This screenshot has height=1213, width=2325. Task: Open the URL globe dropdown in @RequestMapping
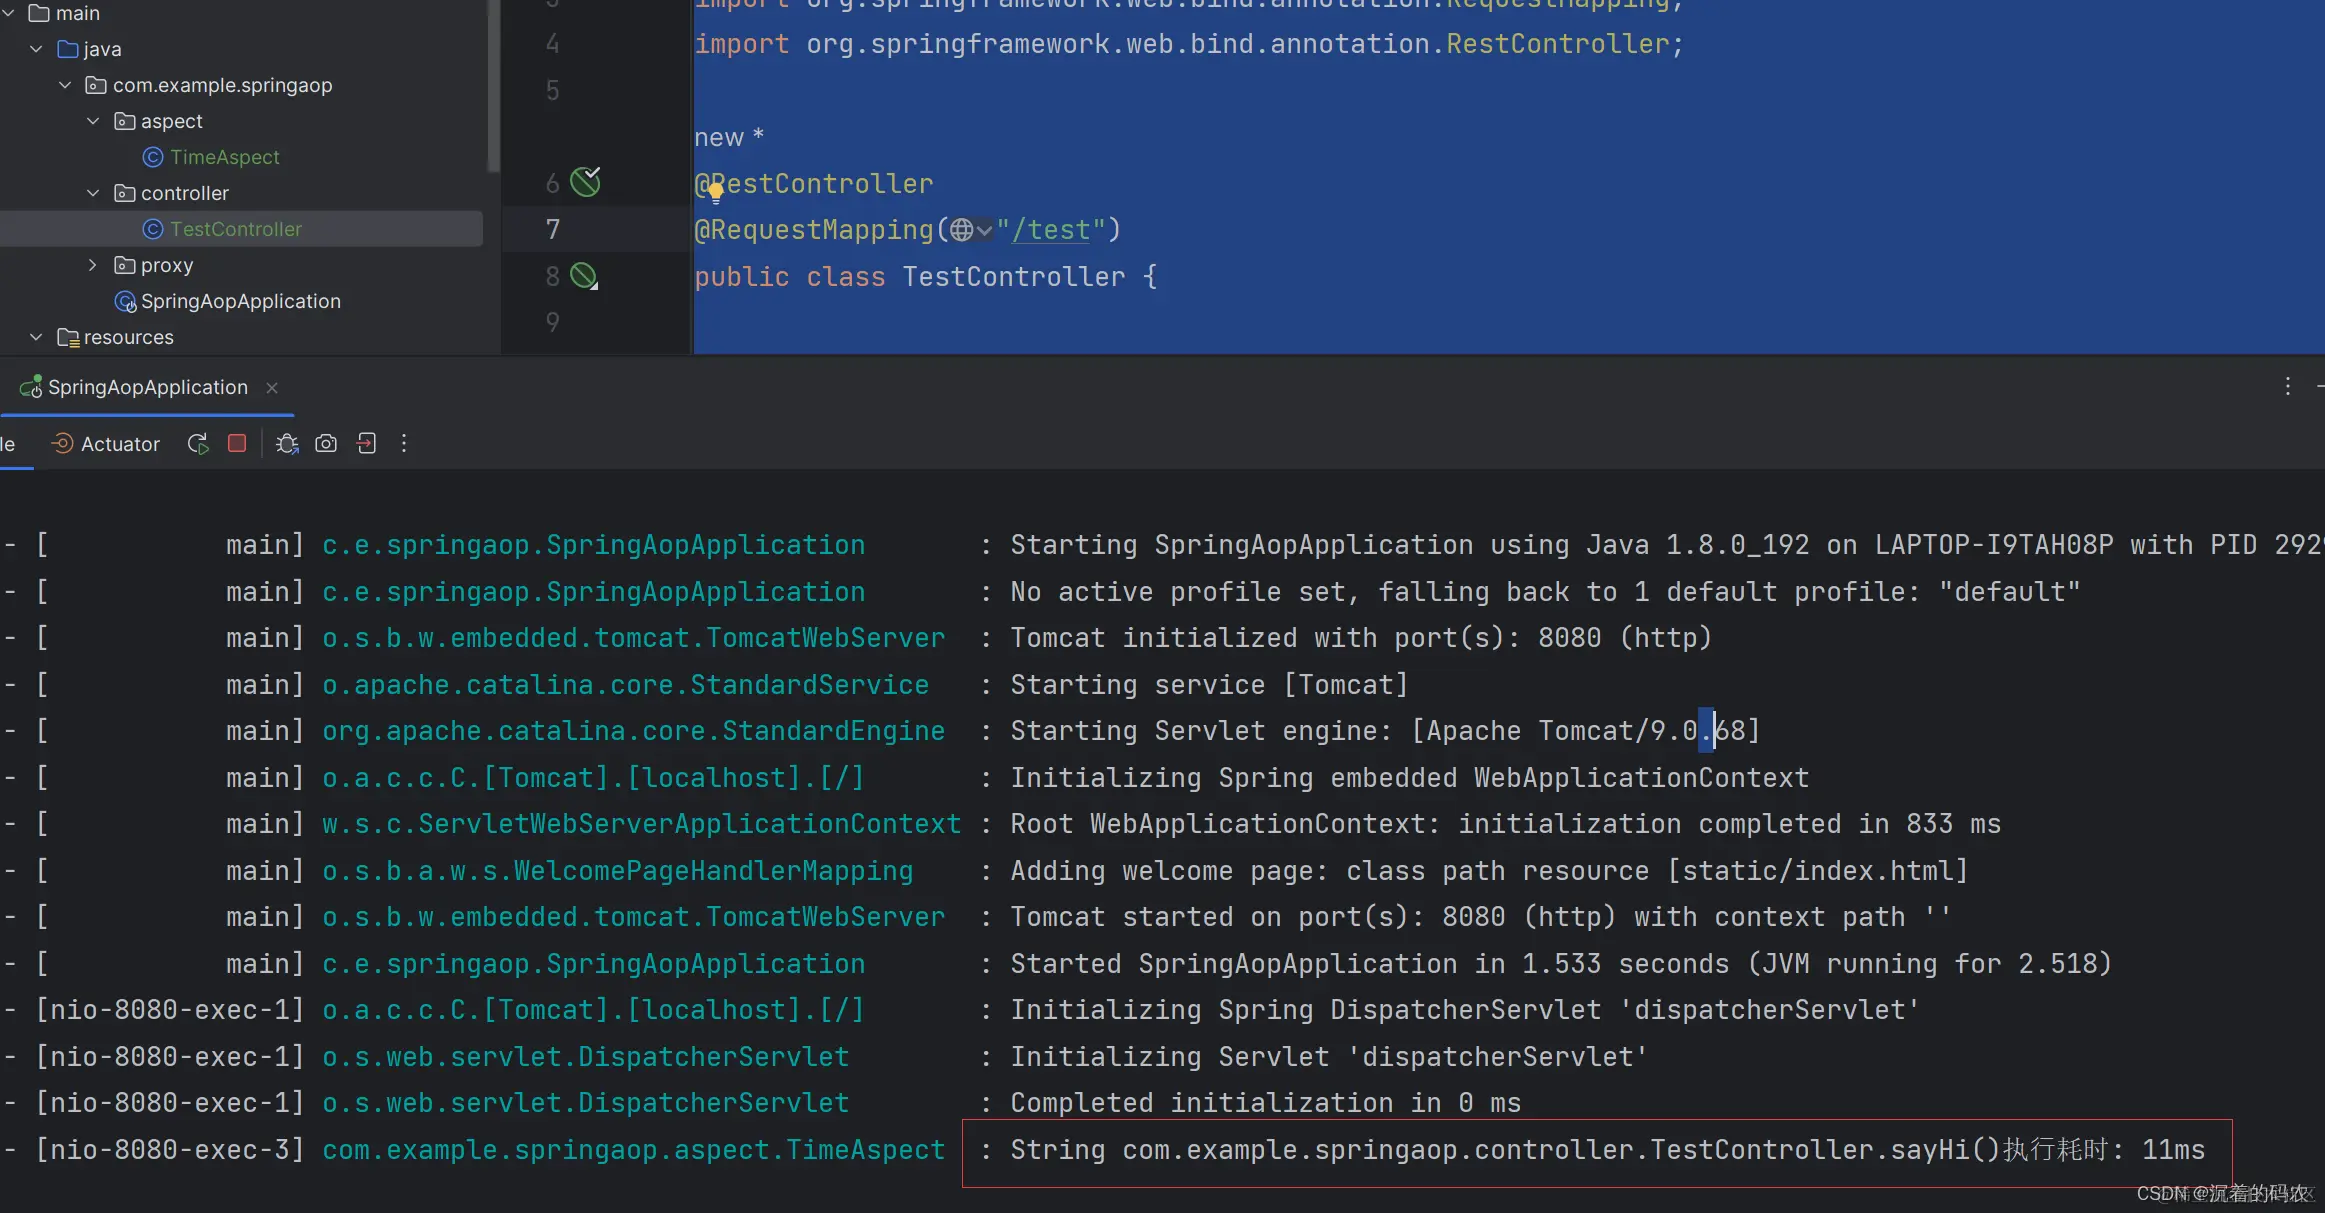tap(970, 231)
